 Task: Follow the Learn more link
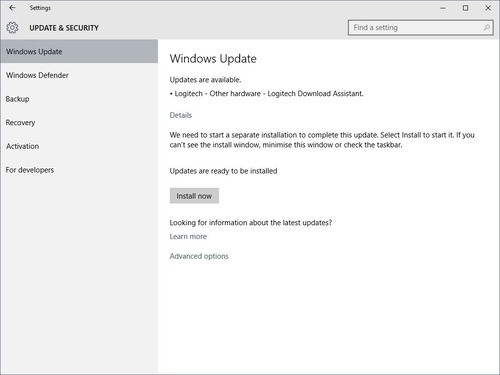point(188,237)
